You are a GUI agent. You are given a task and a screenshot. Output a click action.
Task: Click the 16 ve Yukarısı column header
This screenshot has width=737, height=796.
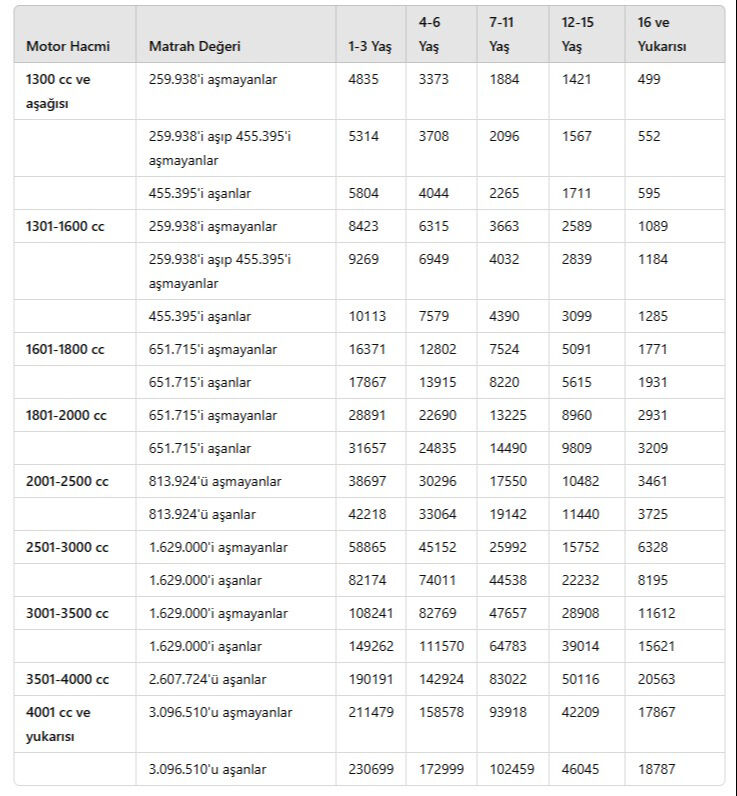click(661, 34)
